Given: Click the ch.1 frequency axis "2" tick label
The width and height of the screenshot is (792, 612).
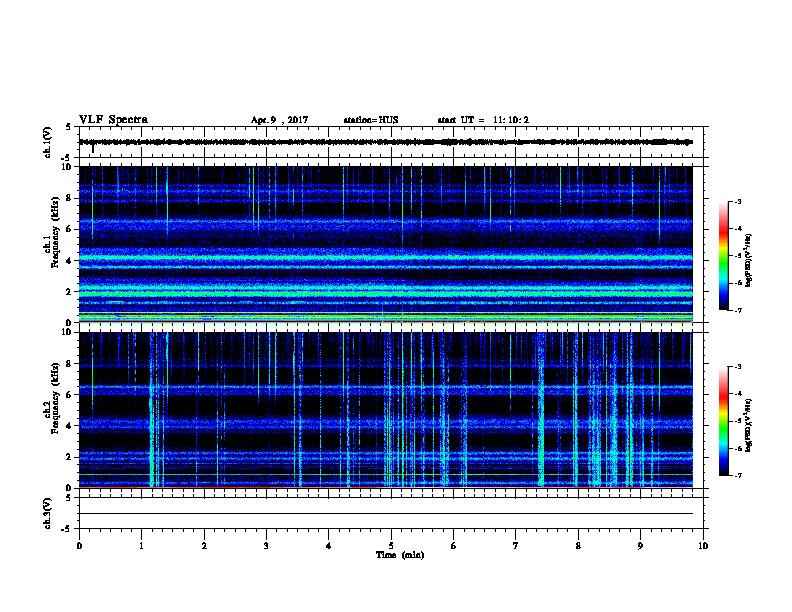Looking at the screenshot, I should pos(69,291).
